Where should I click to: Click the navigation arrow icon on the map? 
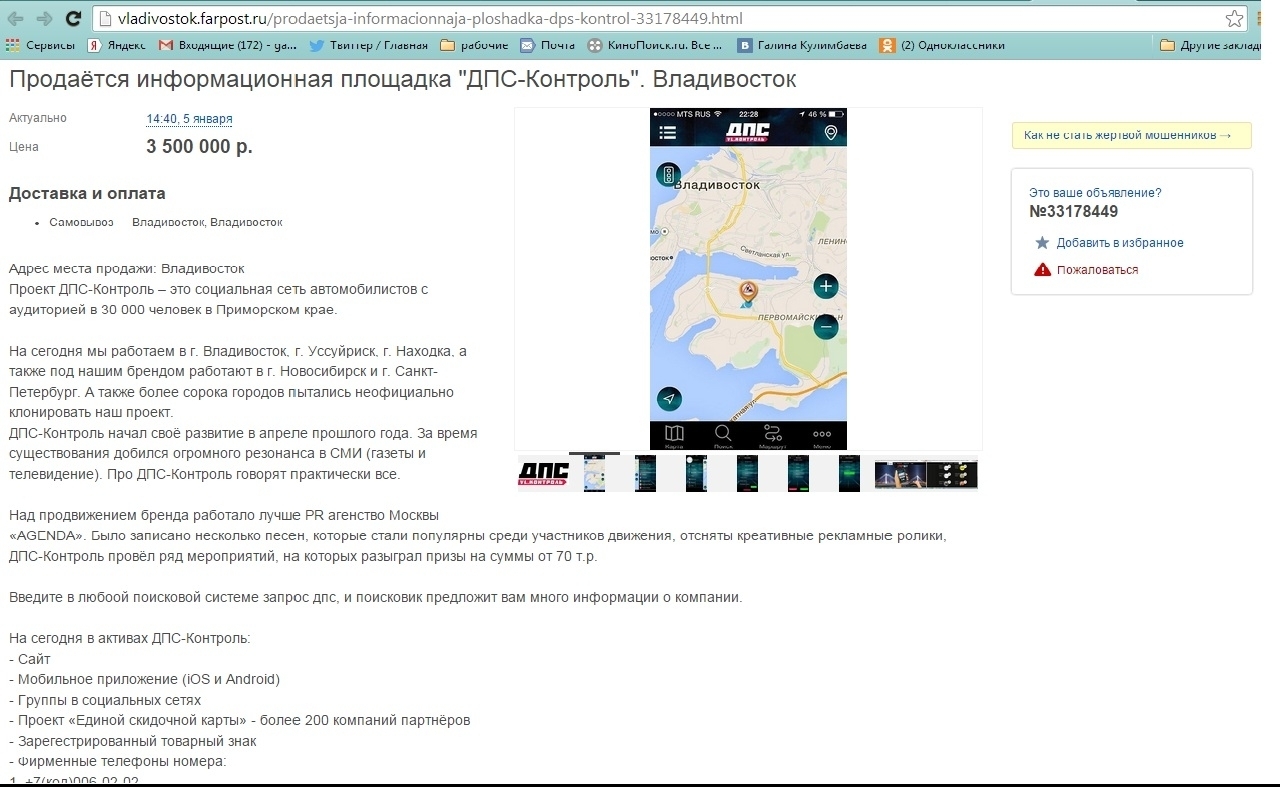tap(669, 399)
